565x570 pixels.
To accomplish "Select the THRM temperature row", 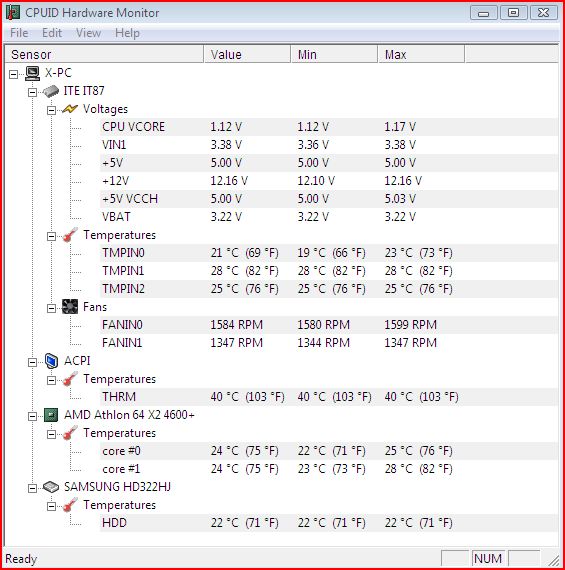I will point(329,397).
